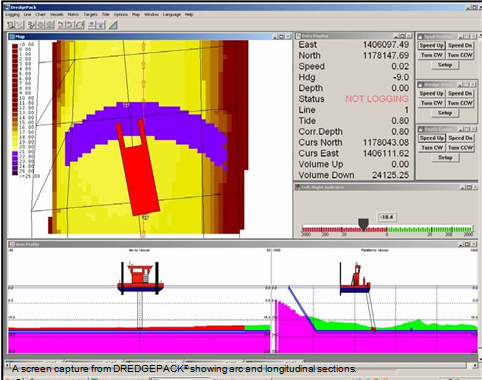Click the NOT LOGGING status text

(377, 99)
